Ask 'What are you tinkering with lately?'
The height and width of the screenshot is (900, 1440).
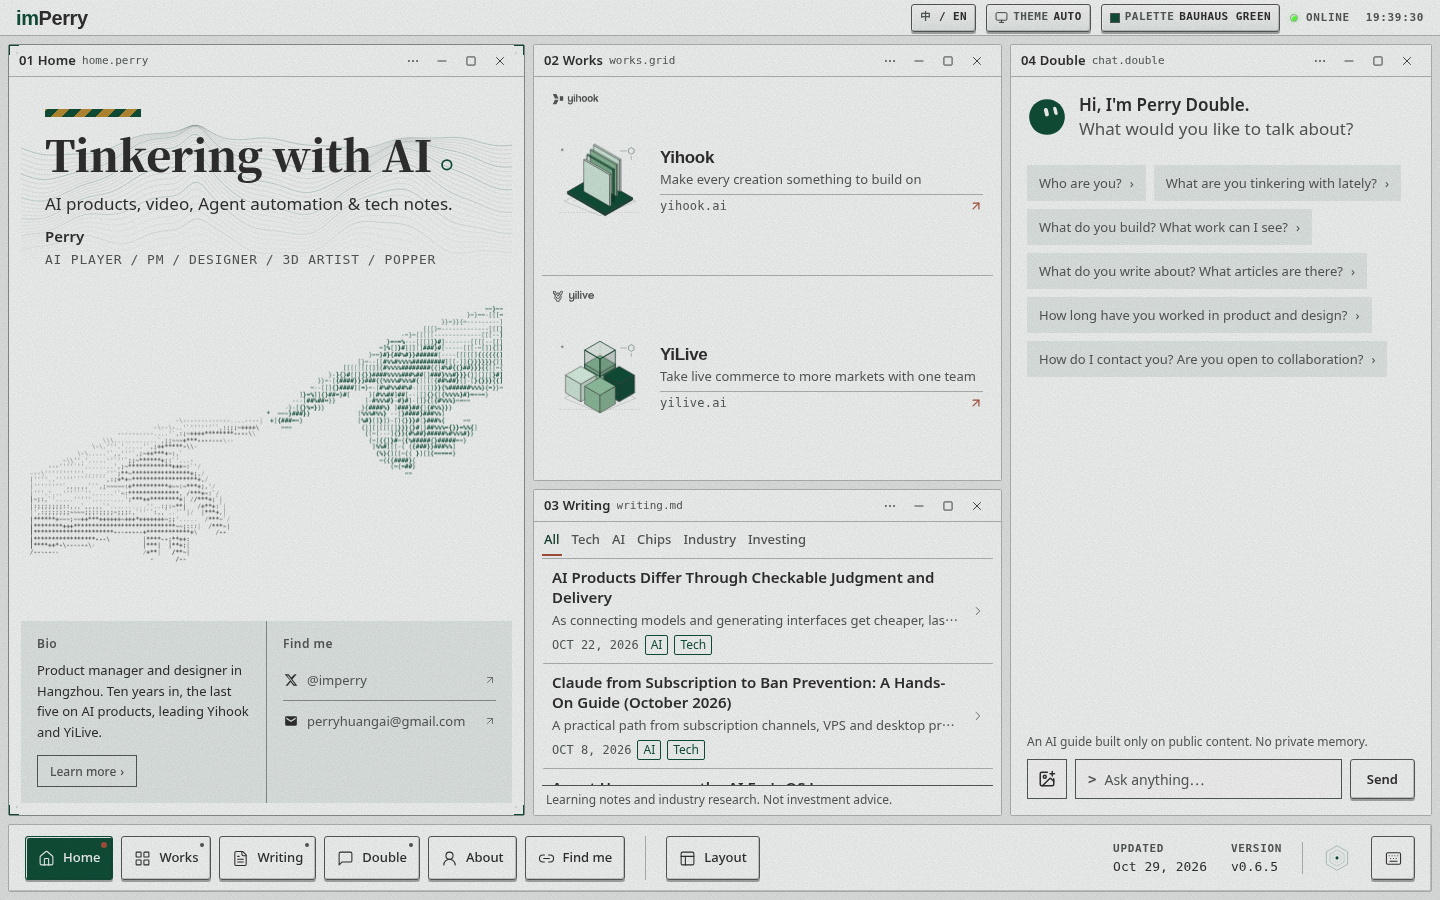(x=1277, y=183)
